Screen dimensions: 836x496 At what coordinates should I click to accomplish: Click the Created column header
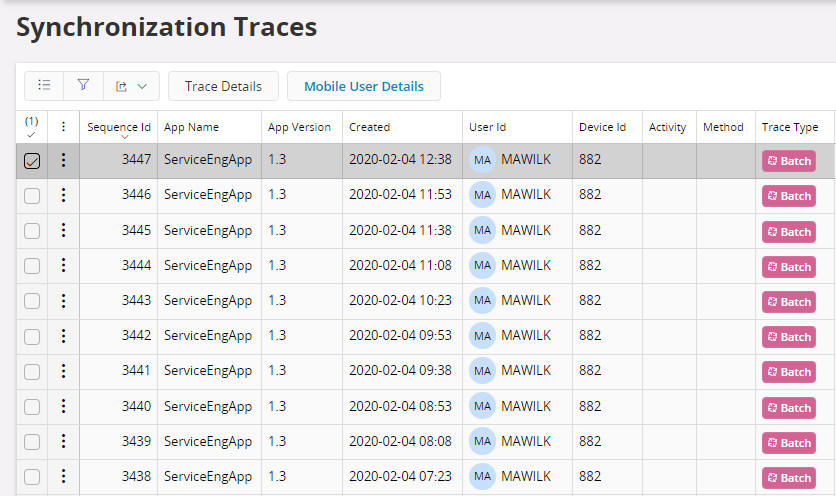click(370, 127)
